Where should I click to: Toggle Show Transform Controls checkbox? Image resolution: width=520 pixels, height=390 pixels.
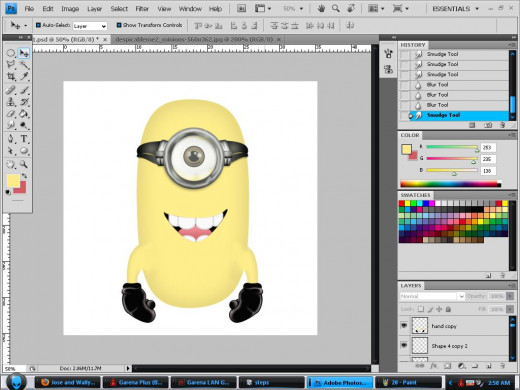[x=119, y=25]
